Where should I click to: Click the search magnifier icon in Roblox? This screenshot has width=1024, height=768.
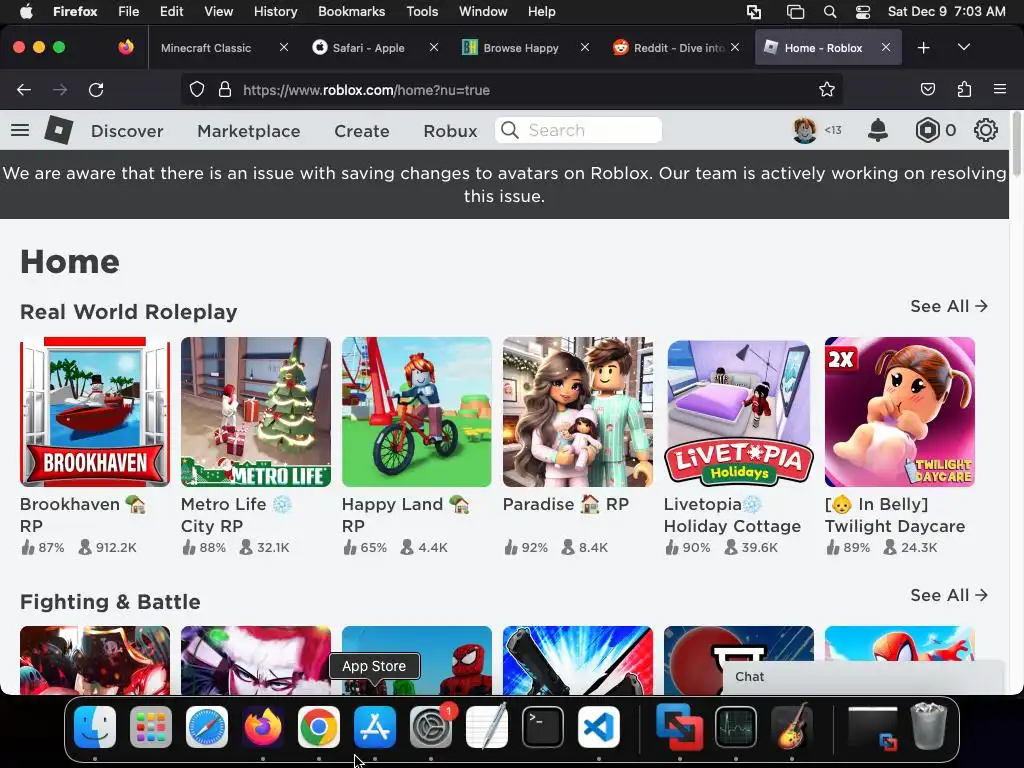click(x=510, y=130)
